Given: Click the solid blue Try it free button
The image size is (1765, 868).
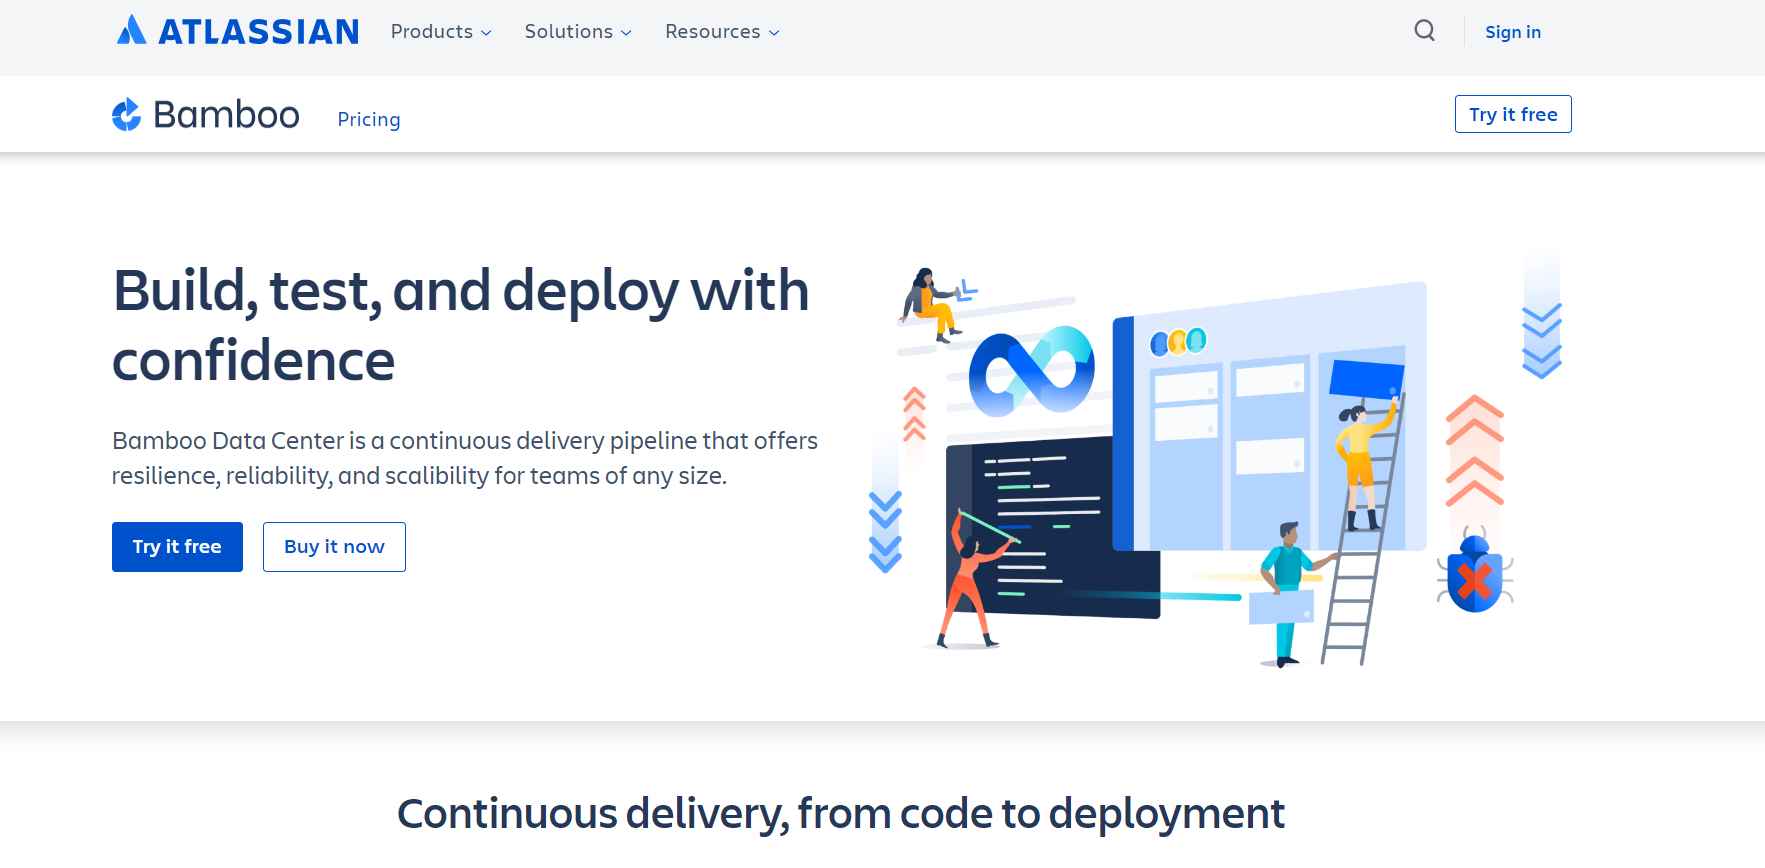Looking at the screenshot, I should pos(177,547).
